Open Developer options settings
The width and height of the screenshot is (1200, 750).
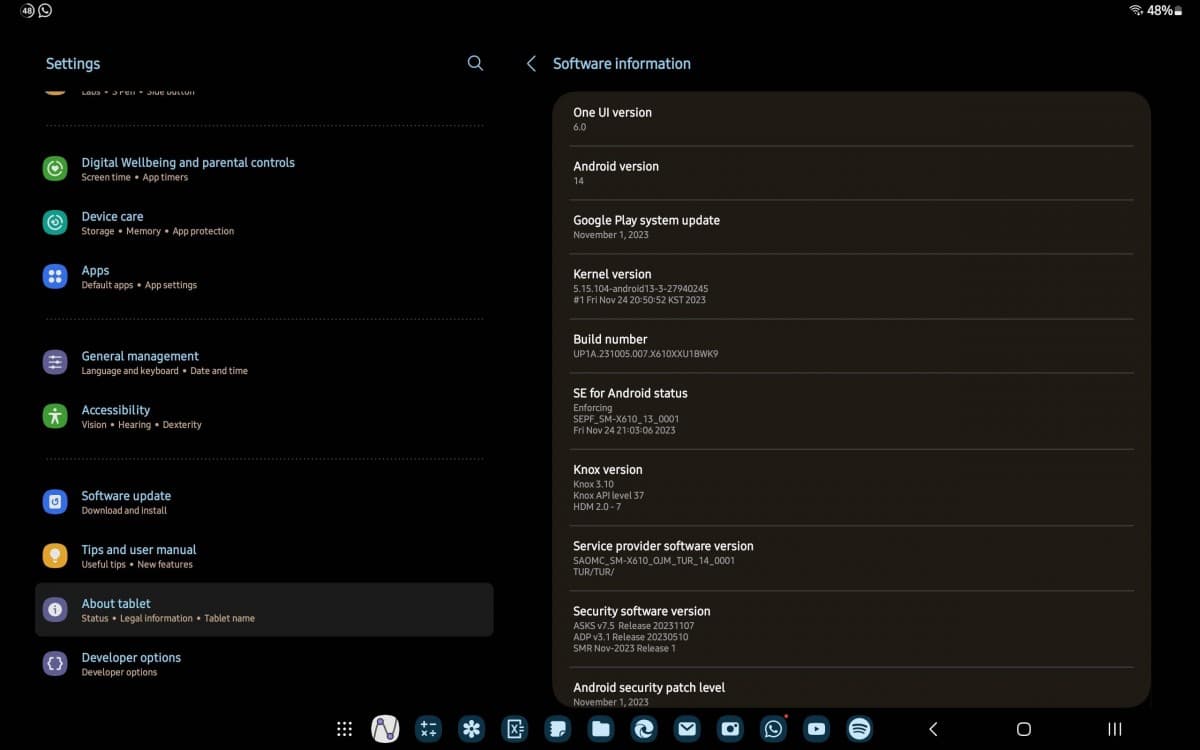coord(131,663)
